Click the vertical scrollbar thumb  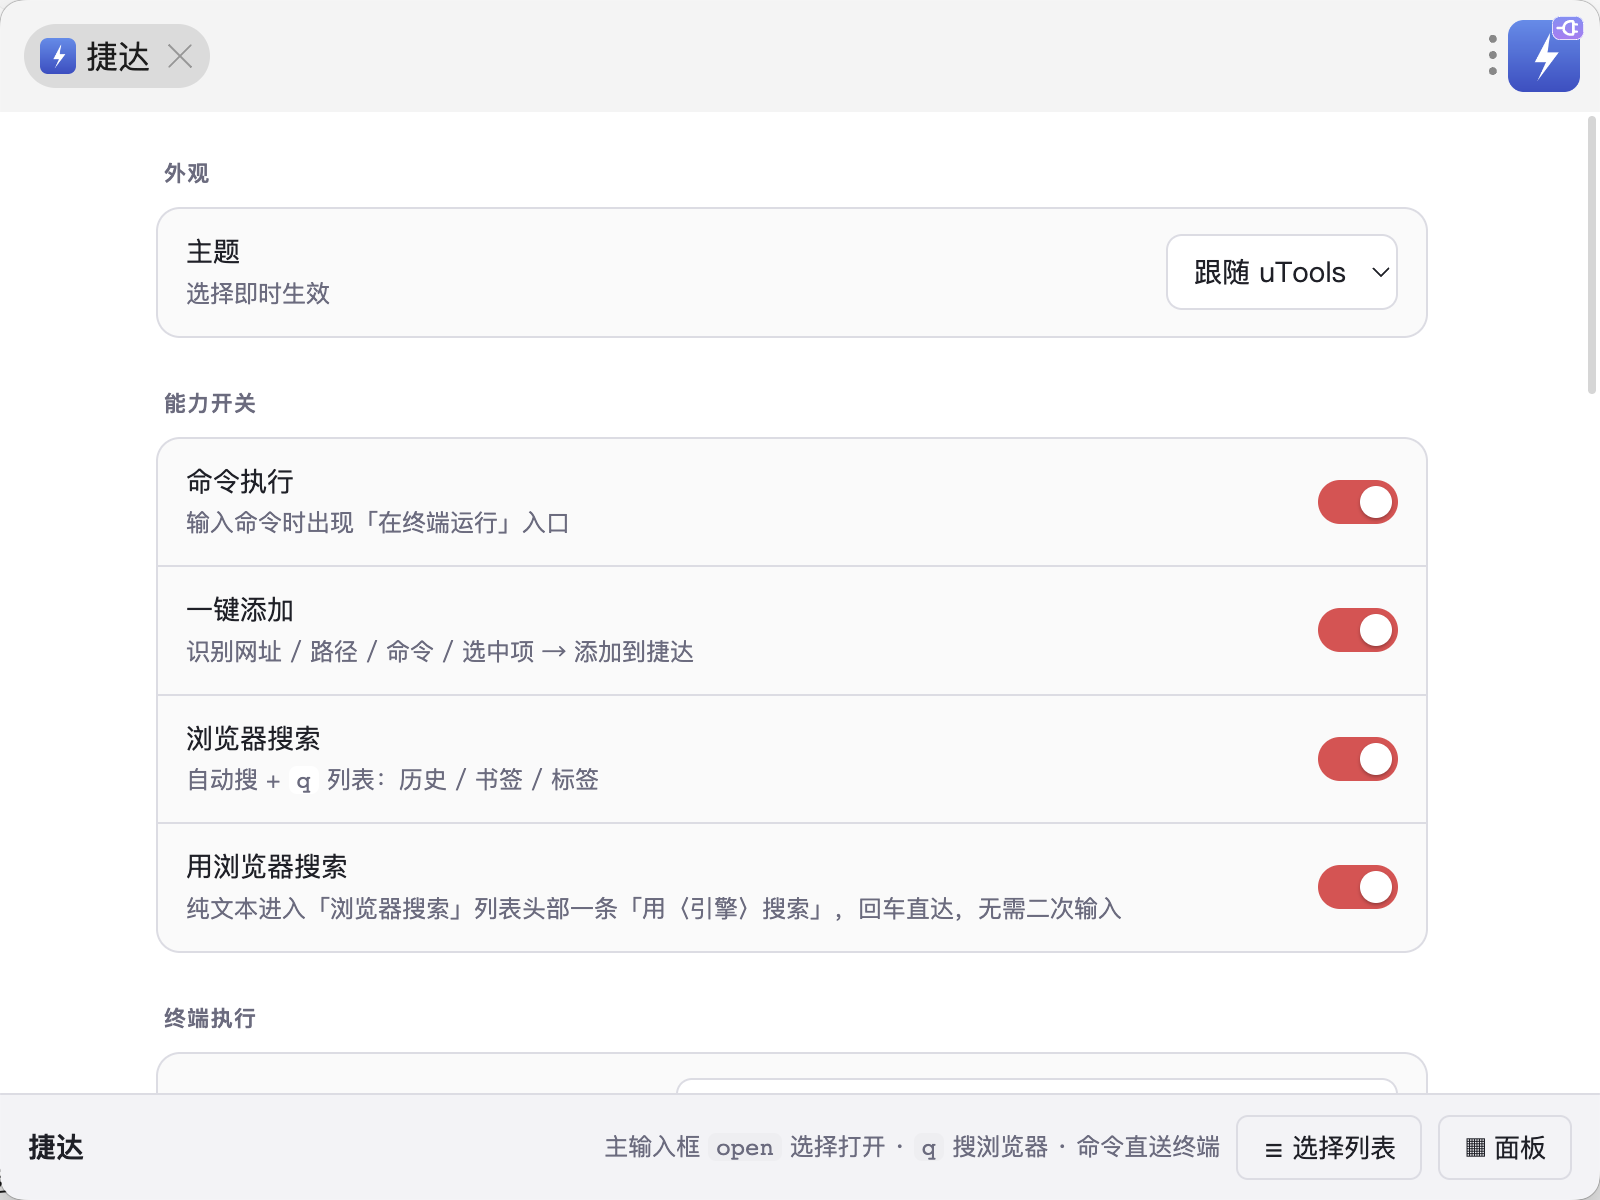(x=1592, y=256)
